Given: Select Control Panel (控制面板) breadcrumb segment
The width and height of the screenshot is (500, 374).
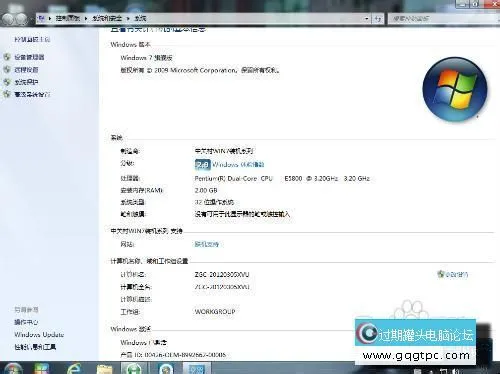Looking at the screenshot, I should (68, 18).
